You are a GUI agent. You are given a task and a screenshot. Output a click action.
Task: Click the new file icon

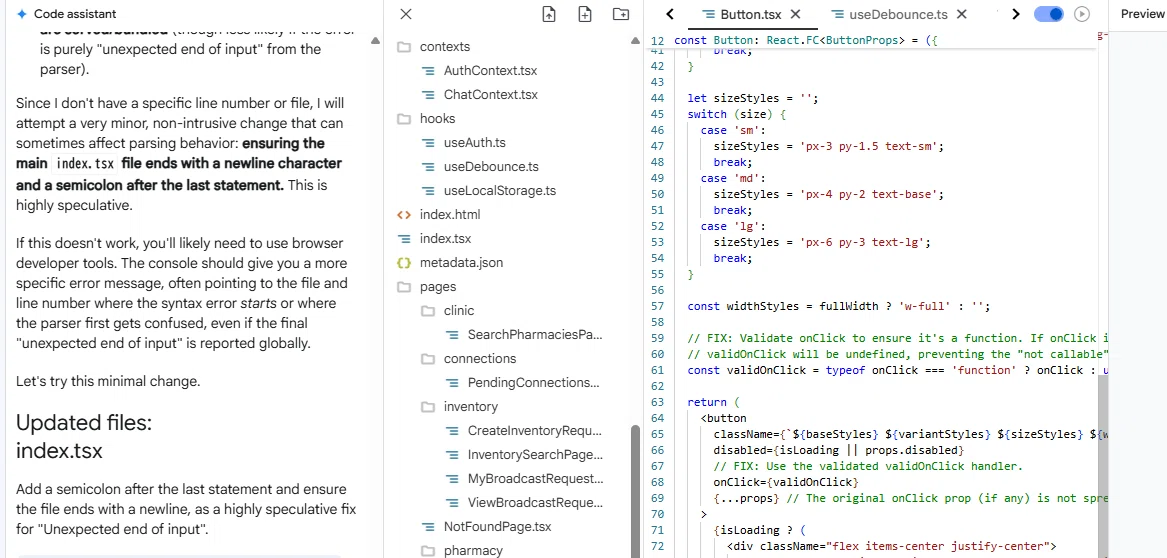[585, 14]
